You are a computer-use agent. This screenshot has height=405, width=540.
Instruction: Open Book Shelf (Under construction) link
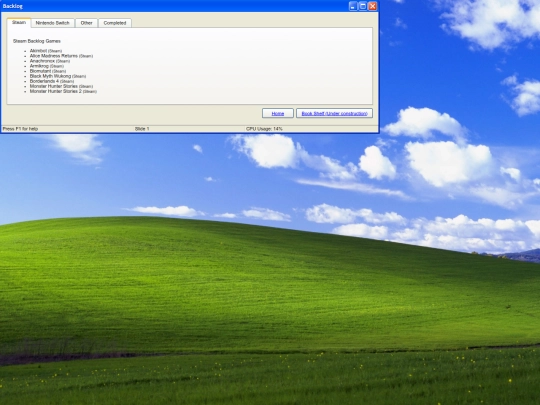(x=334, y=113)
